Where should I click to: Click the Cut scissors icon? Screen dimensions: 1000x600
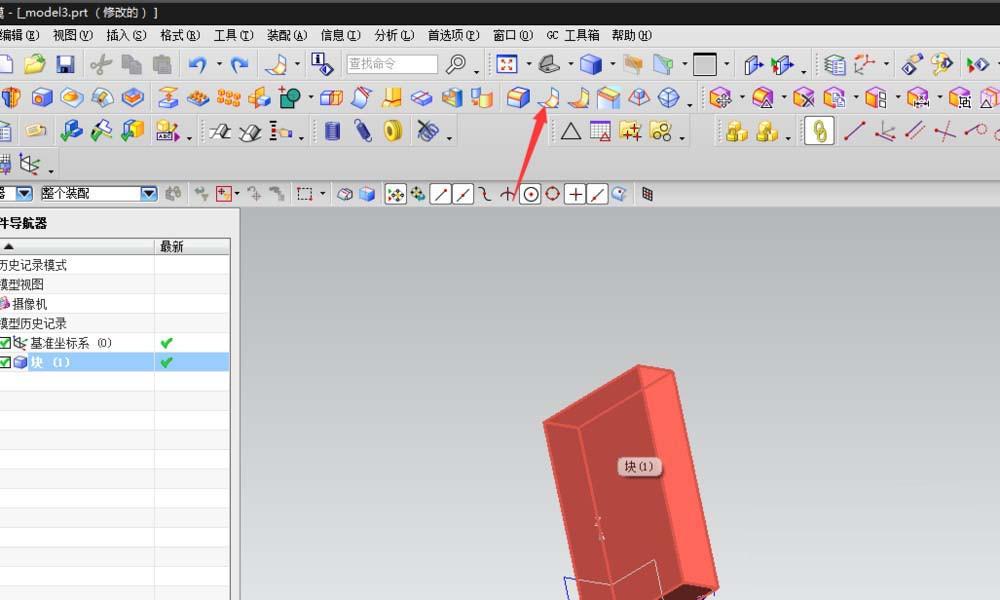click(100, 65)
